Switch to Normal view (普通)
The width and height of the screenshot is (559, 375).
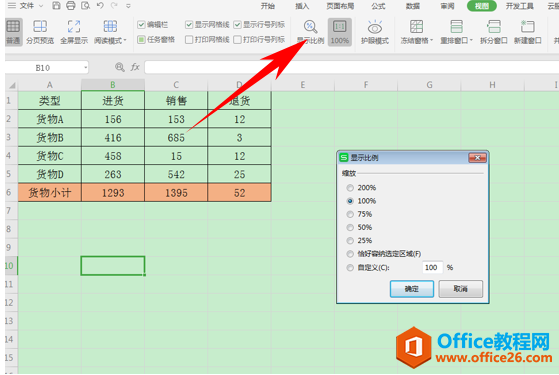point(13,31)
